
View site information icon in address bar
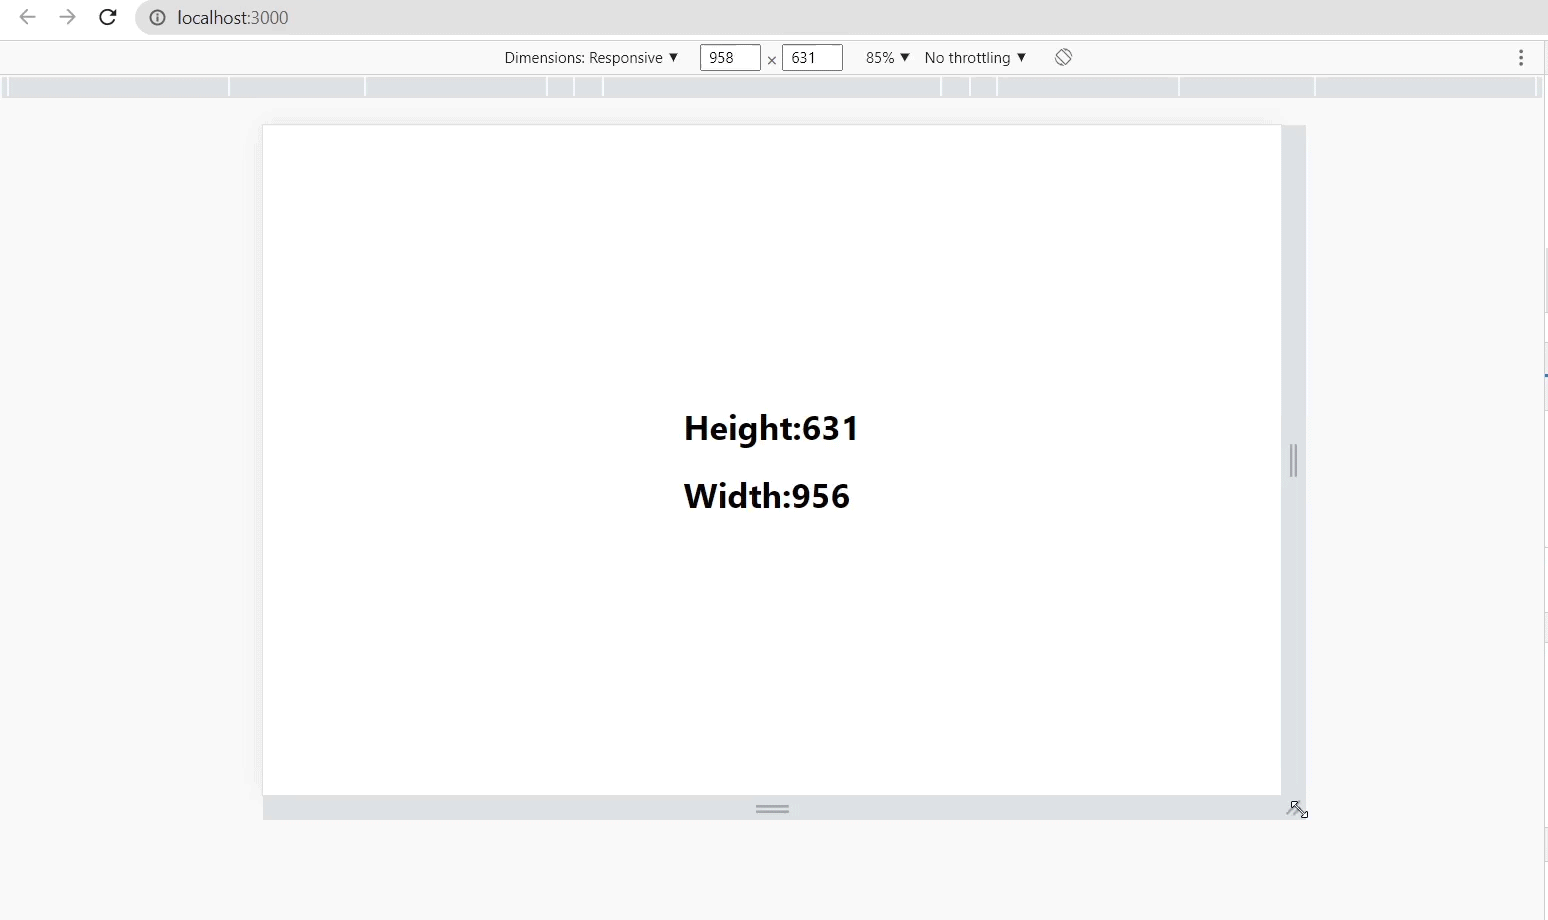click(157, 18)
